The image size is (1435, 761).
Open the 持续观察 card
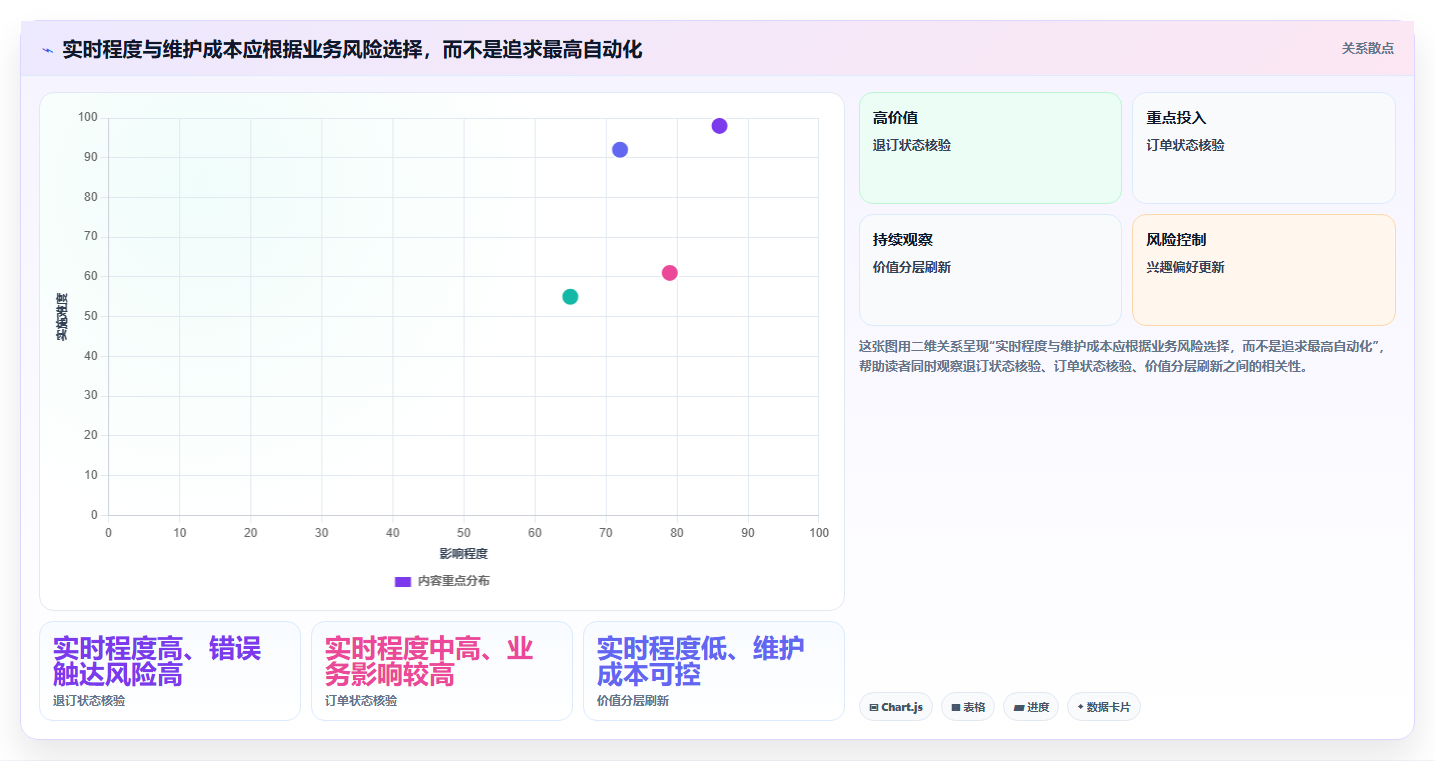click(990, 270)
